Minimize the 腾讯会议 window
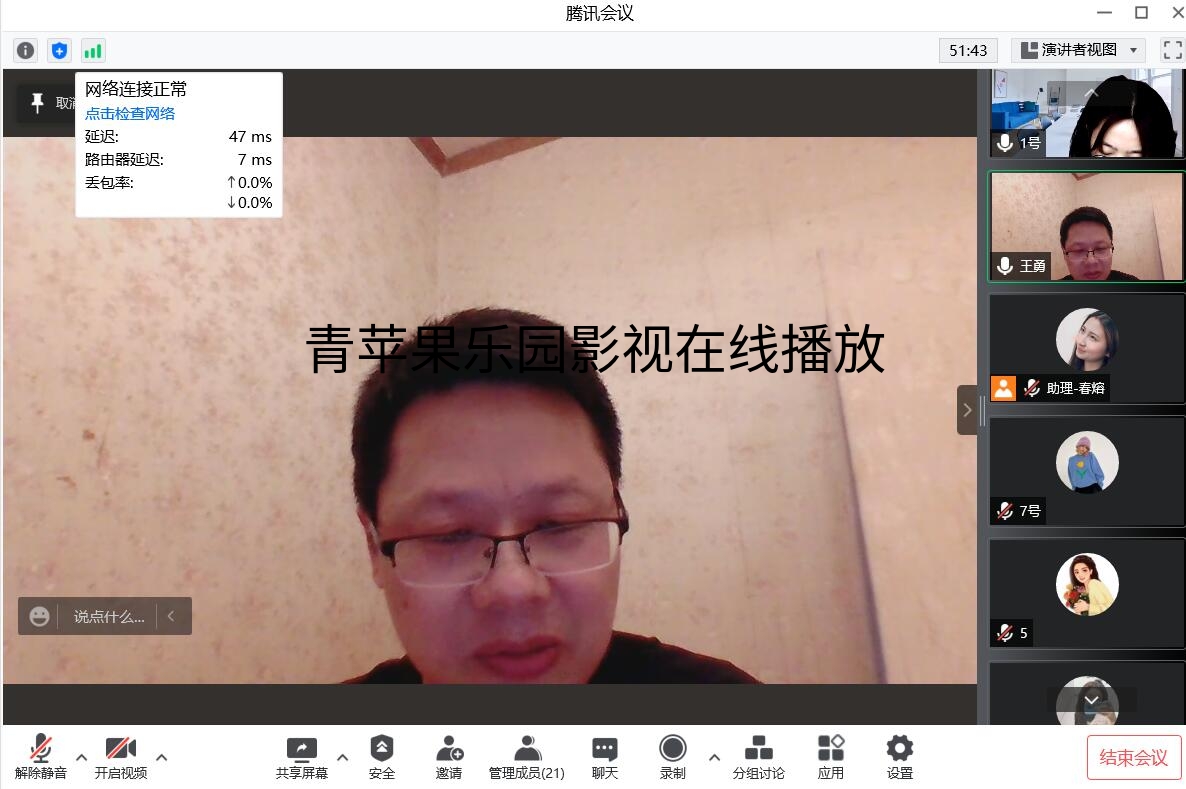This screenshot has width=1186, height=789. tap(1104, 13)
